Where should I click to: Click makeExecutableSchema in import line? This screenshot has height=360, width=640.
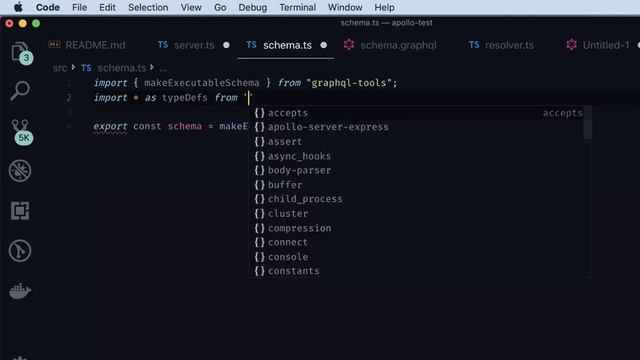coord(202,83)
